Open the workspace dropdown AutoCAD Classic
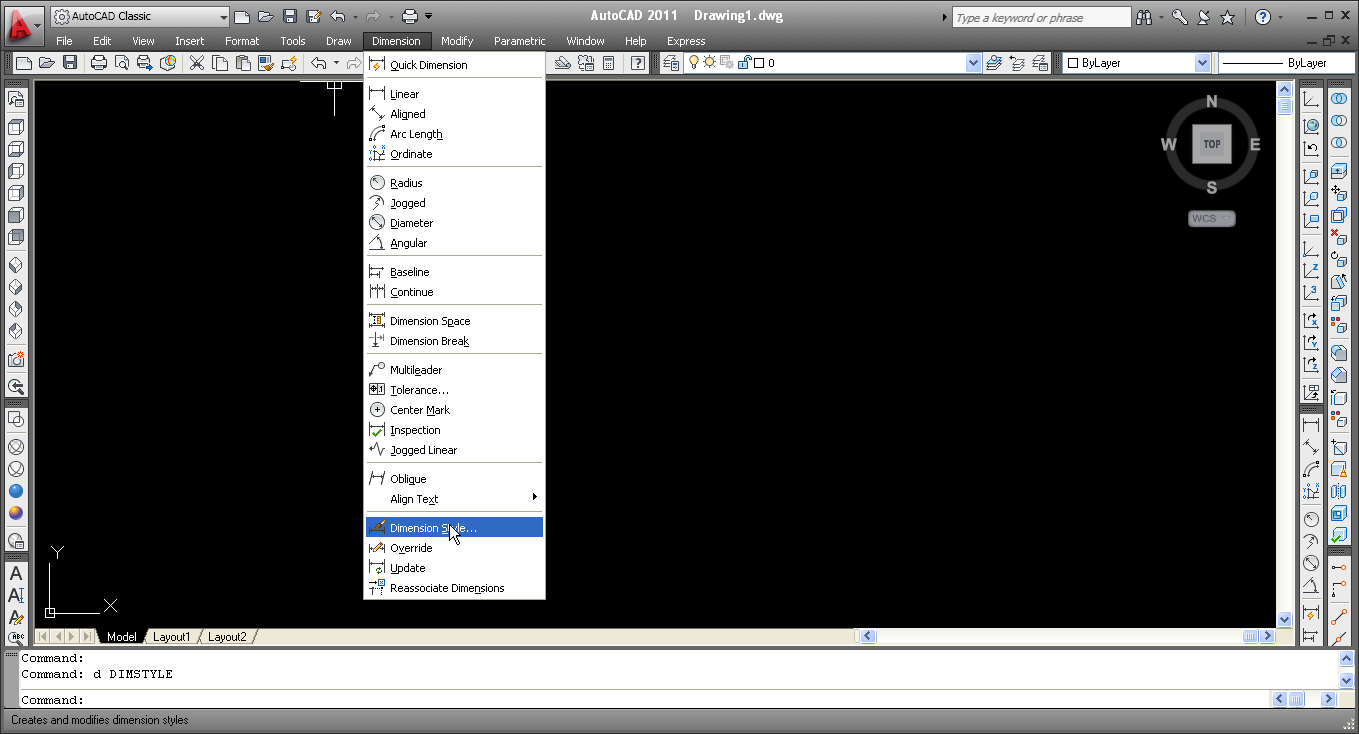The height and width of the screenshot is (734, 1359). pos(140,16)
